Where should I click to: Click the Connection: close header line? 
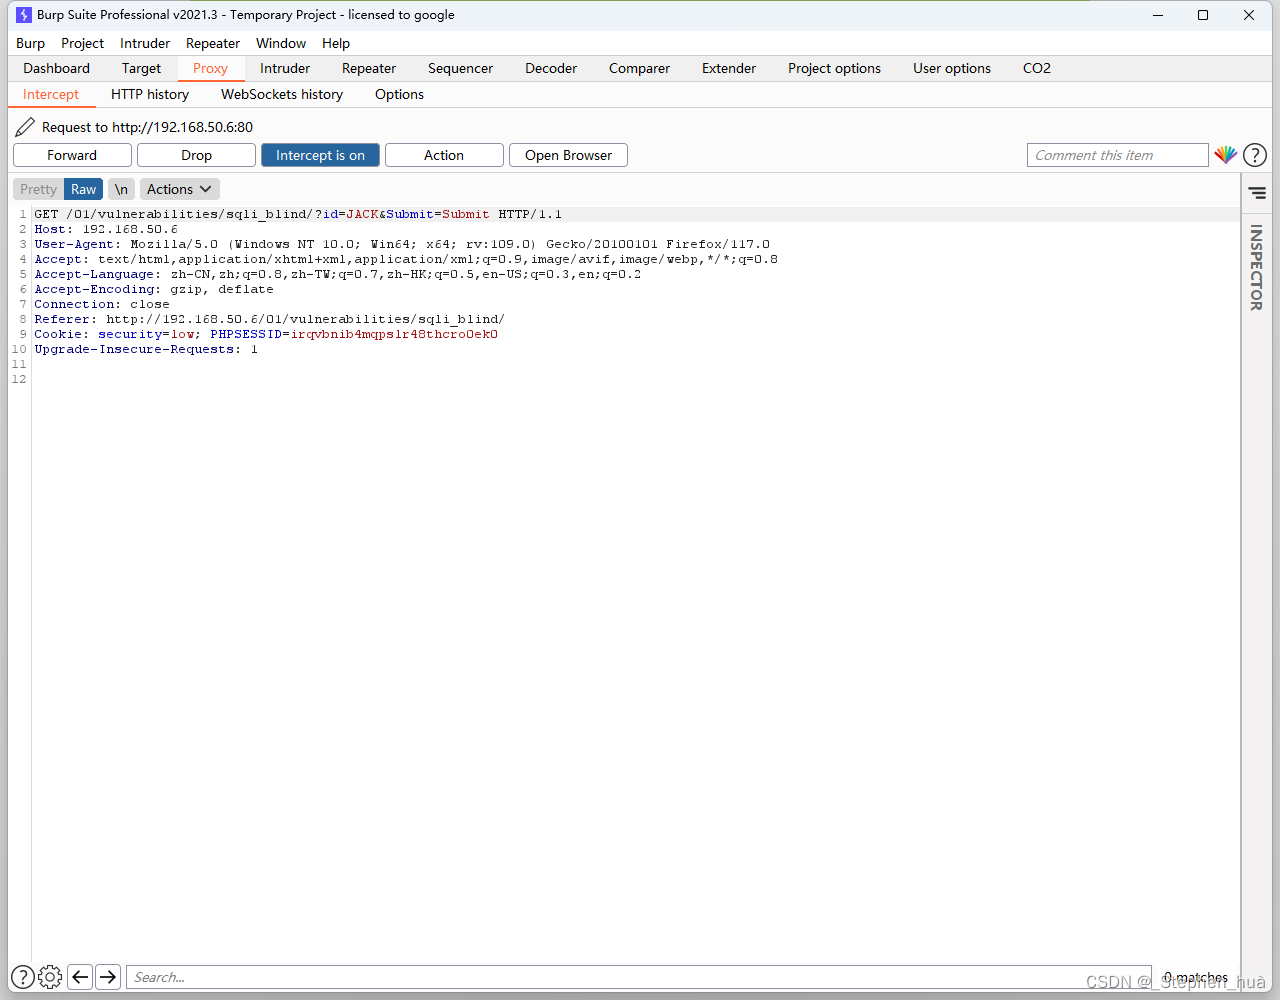coord(102,304)
